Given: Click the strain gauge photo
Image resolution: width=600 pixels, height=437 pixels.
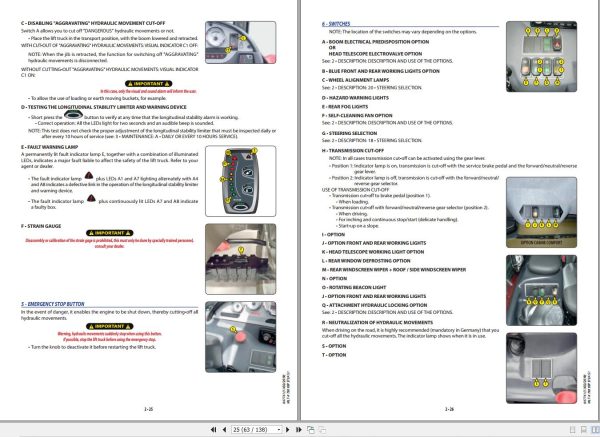Looking at the screenshot, I should click(x=240, y=259).
